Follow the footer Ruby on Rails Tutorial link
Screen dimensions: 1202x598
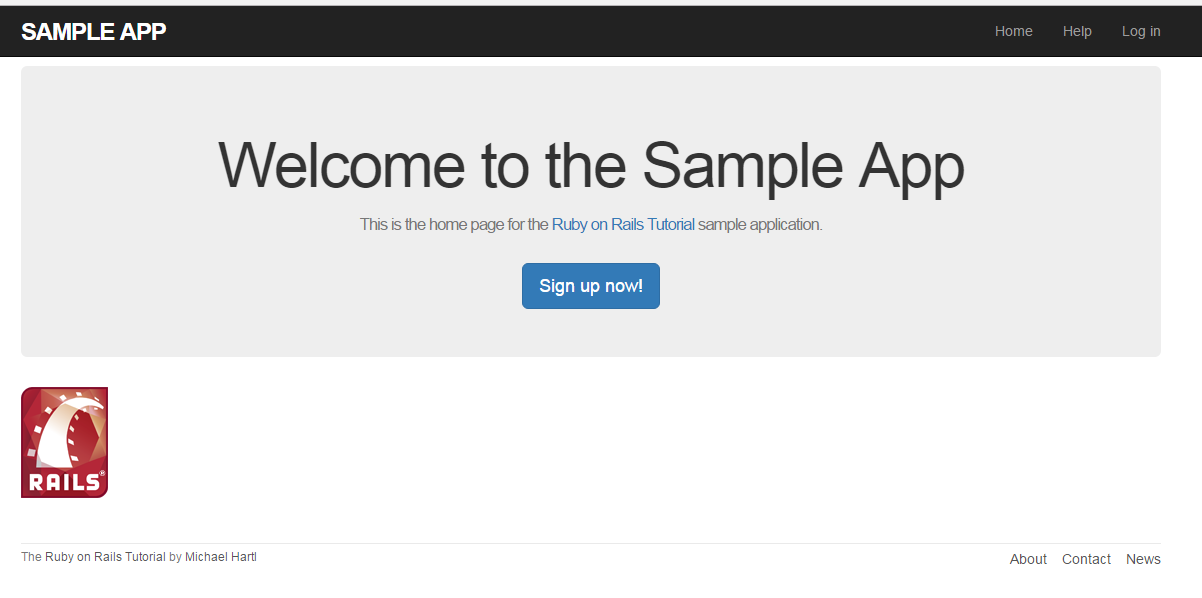(105, 557)
